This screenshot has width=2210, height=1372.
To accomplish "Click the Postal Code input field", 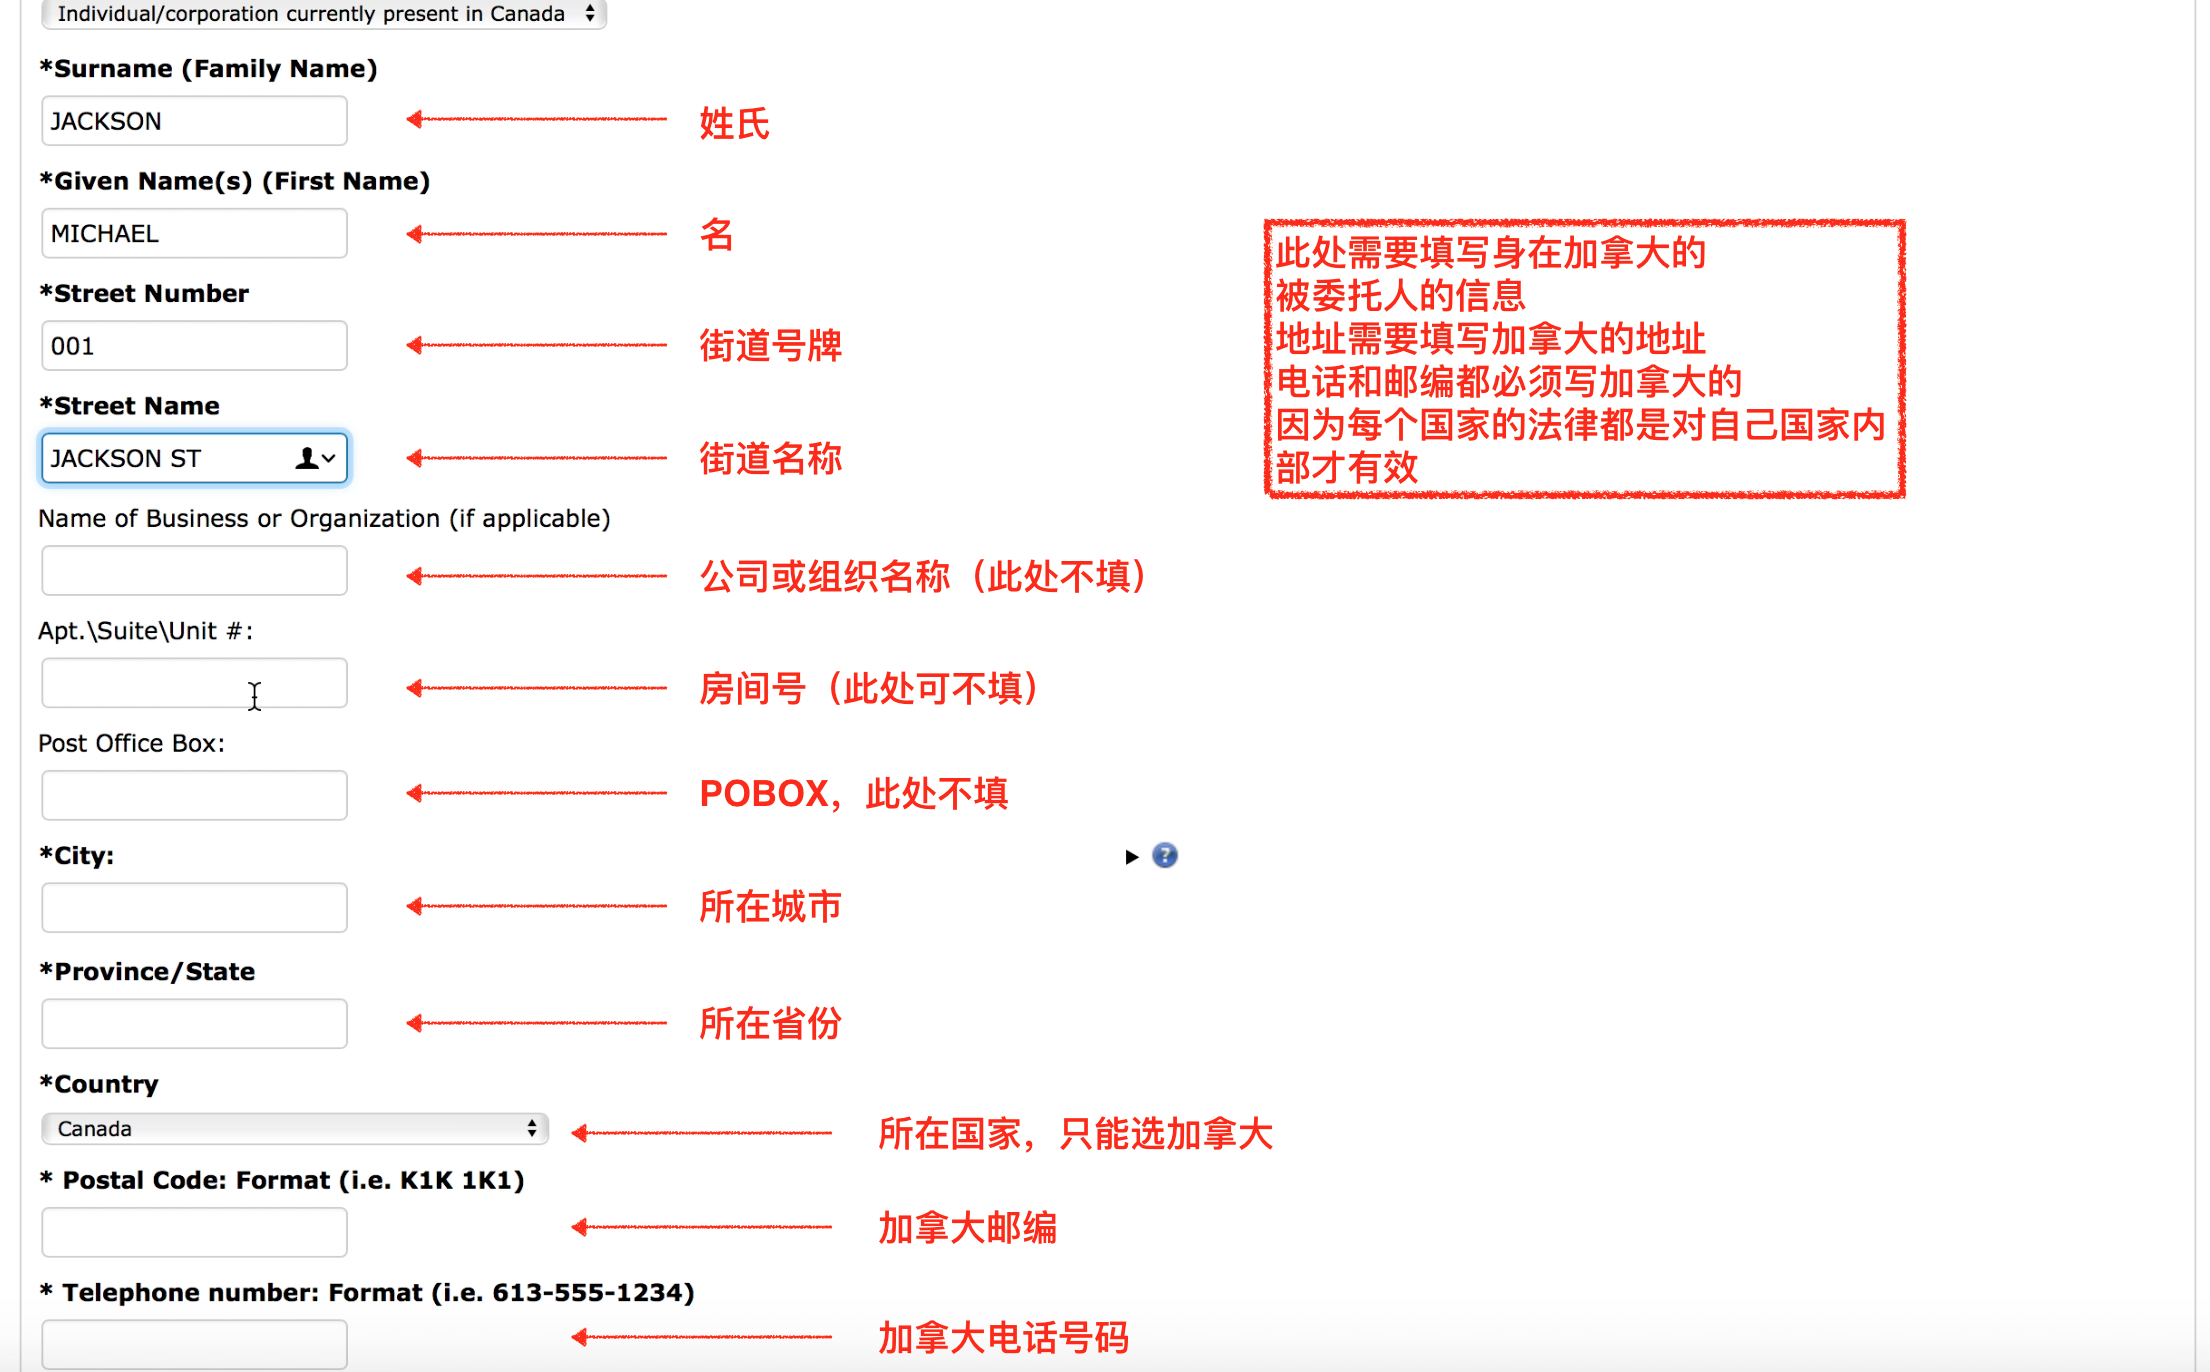I will click(193, 1231).
